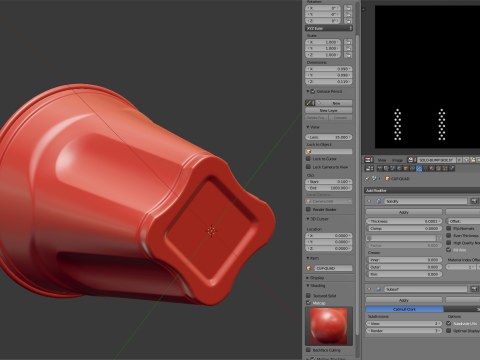480x360 pixels.
Task: Open the properties editor type selector icon
Action: tap(369, 169)
